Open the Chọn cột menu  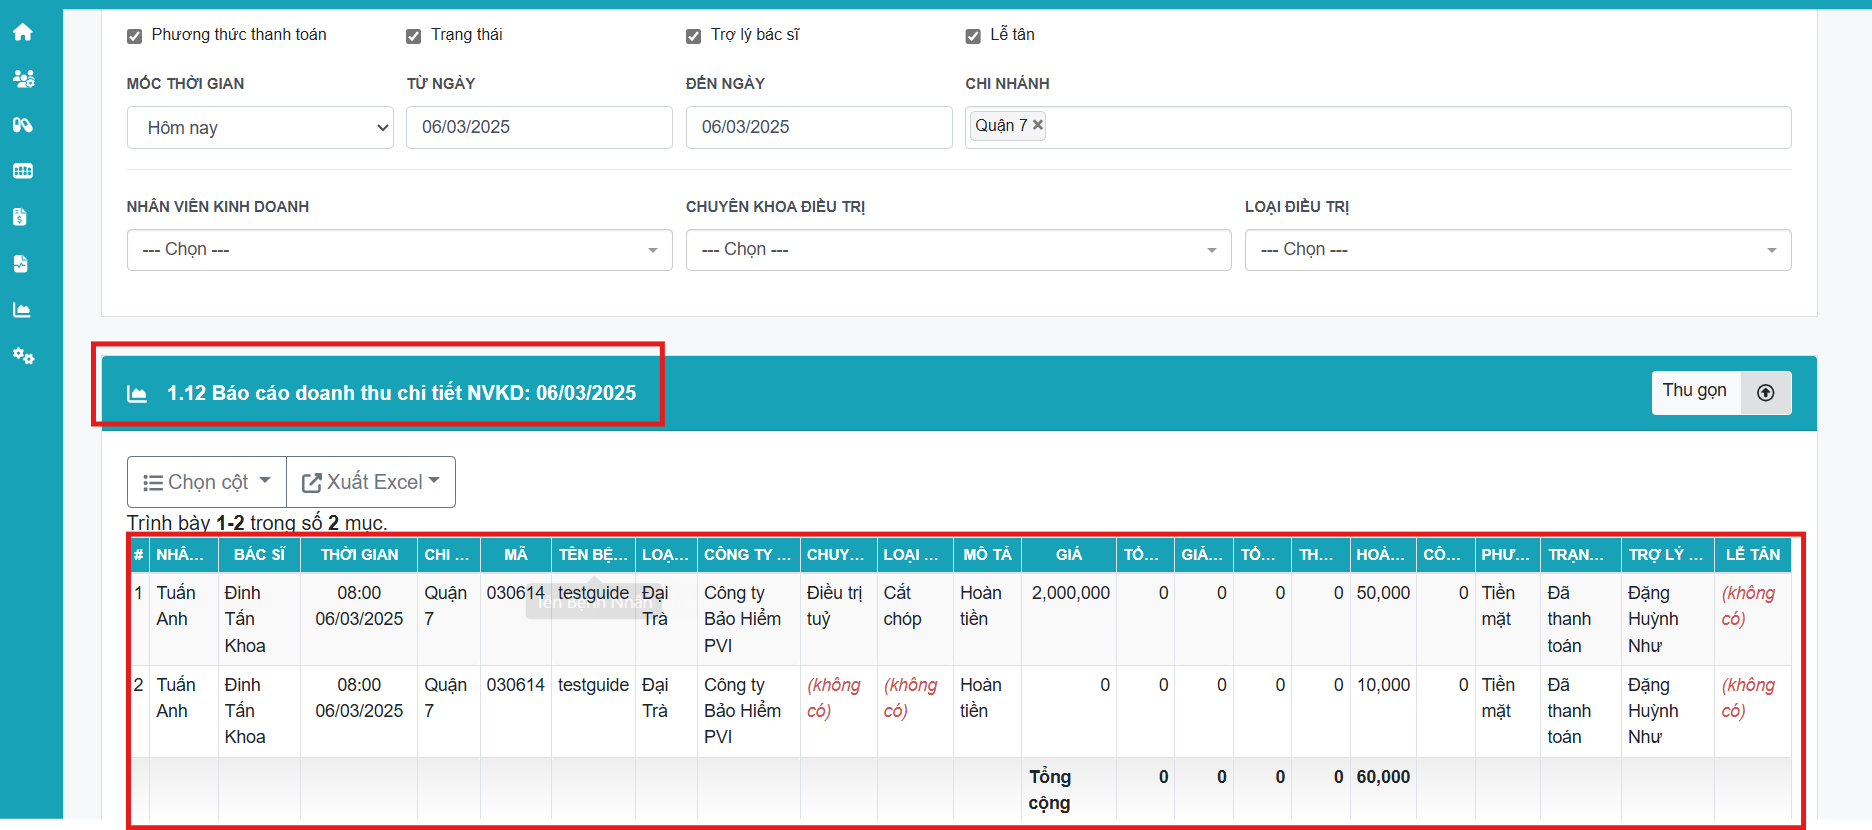207,482
